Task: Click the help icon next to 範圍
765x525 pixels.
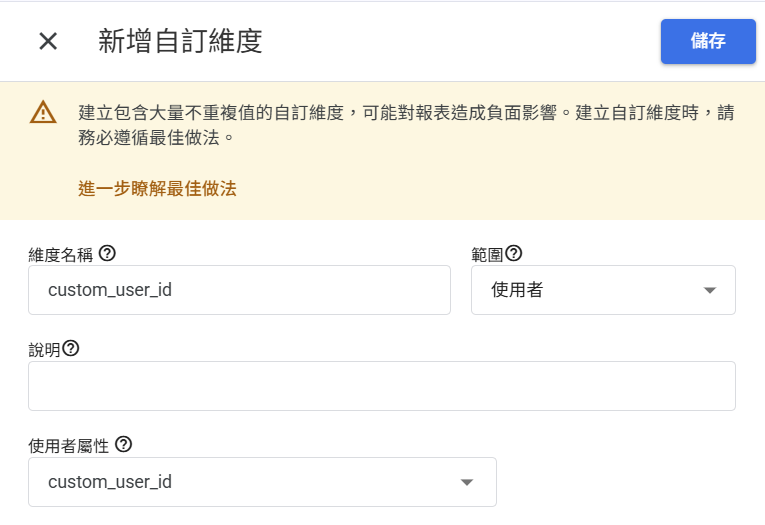Action: tap(514, 253)
